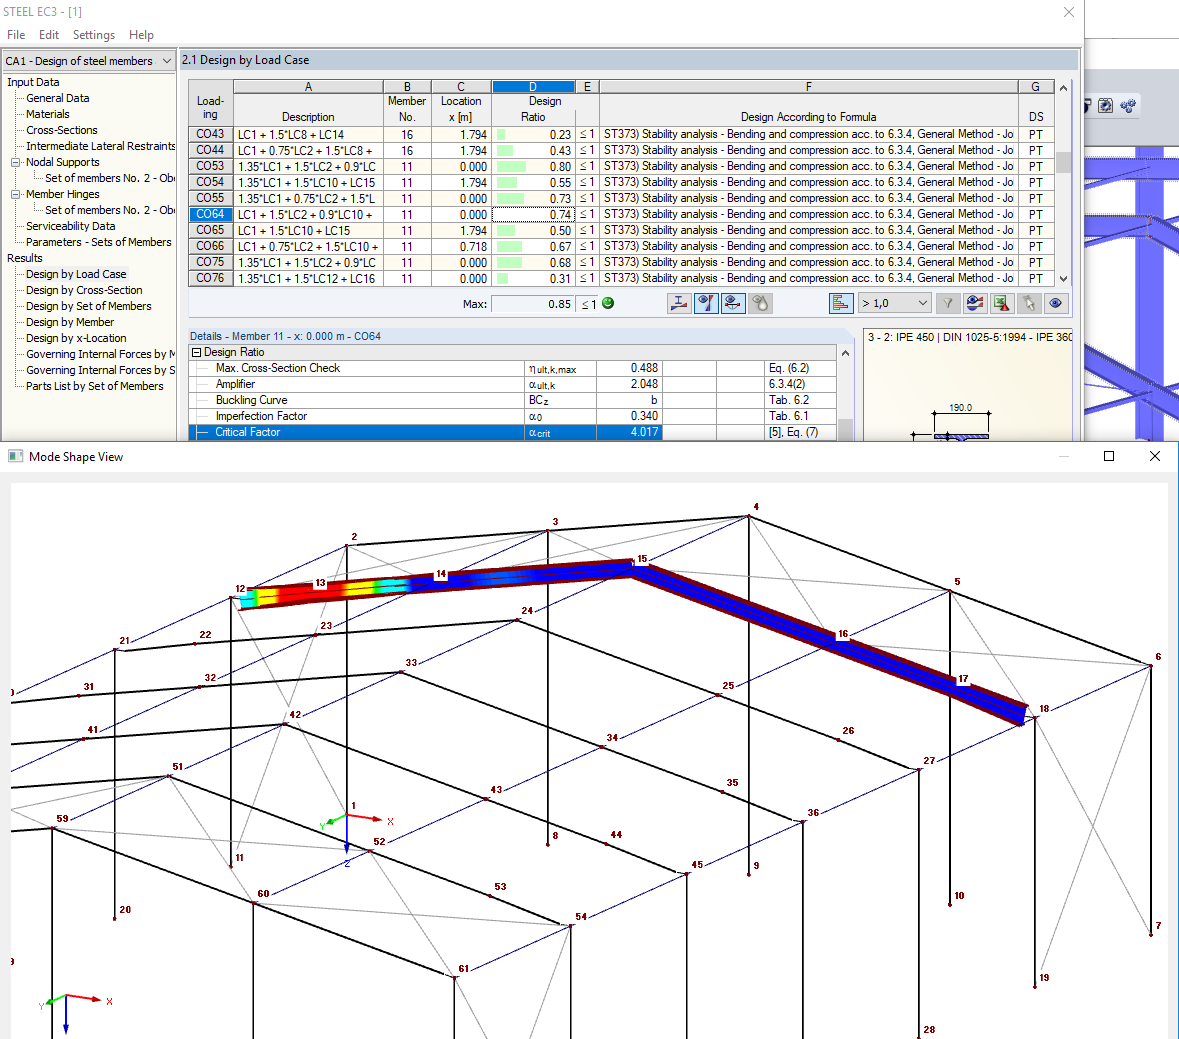Open the Settings menu
The image size is (1179, 1039).
(94, 35)
